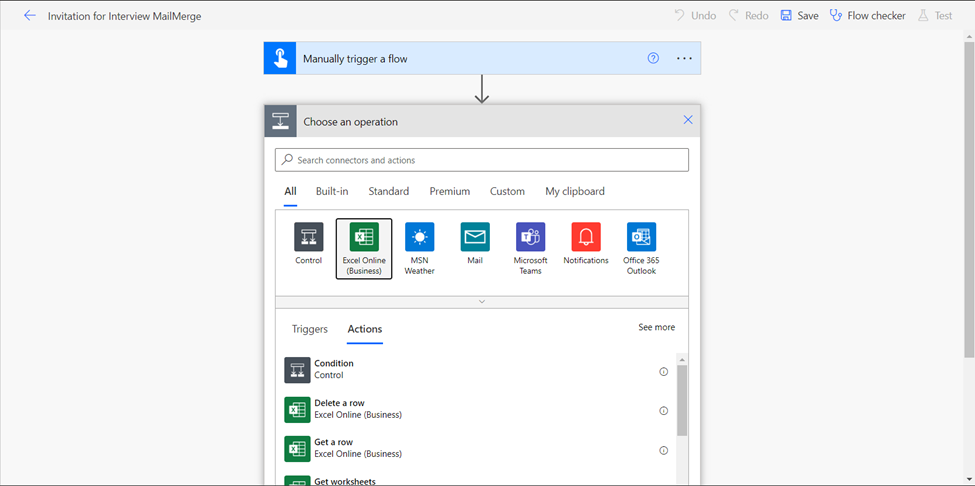The image size is (975, 486).
Task: Click the Undo button
Action: pyautogui.click(x=695, y=16)
